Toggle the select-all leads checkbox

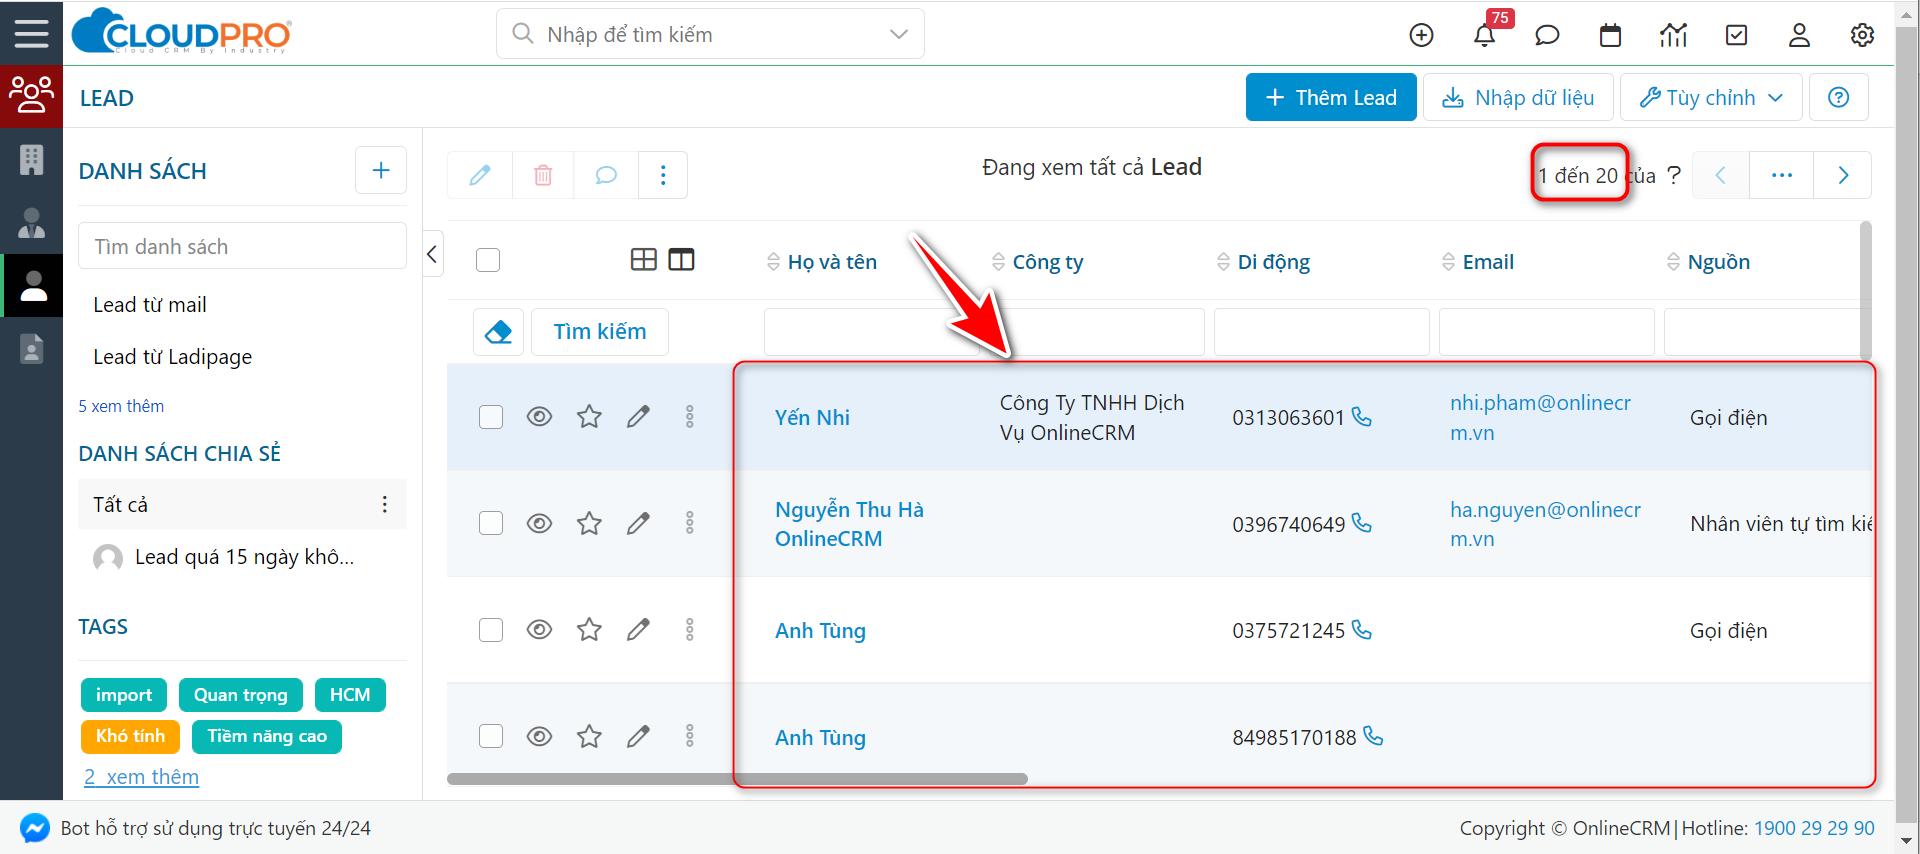(x=488, y=260)
